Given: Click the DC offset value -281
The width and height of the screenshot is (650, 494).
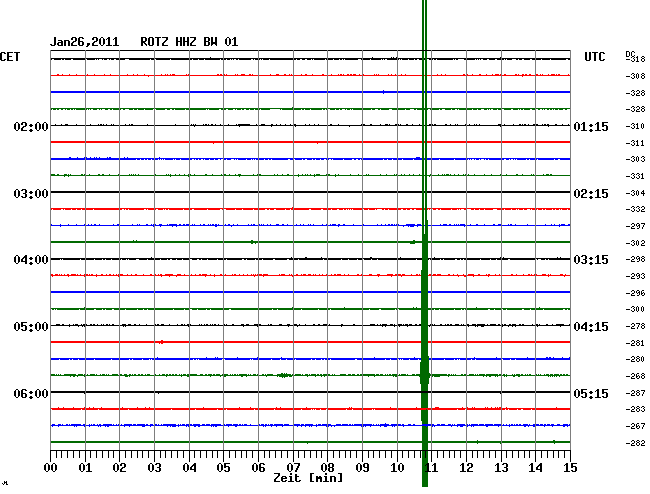Looking at the screenshot, I should (x=635, y=343).
